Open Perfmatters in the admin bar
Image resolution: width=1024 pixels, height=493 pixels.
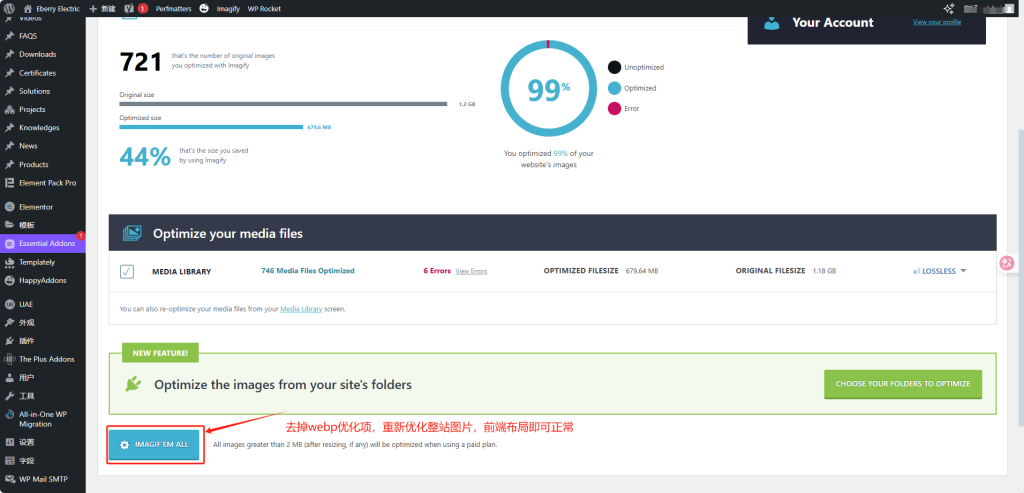pyautogui.click(x=172, y=8)
